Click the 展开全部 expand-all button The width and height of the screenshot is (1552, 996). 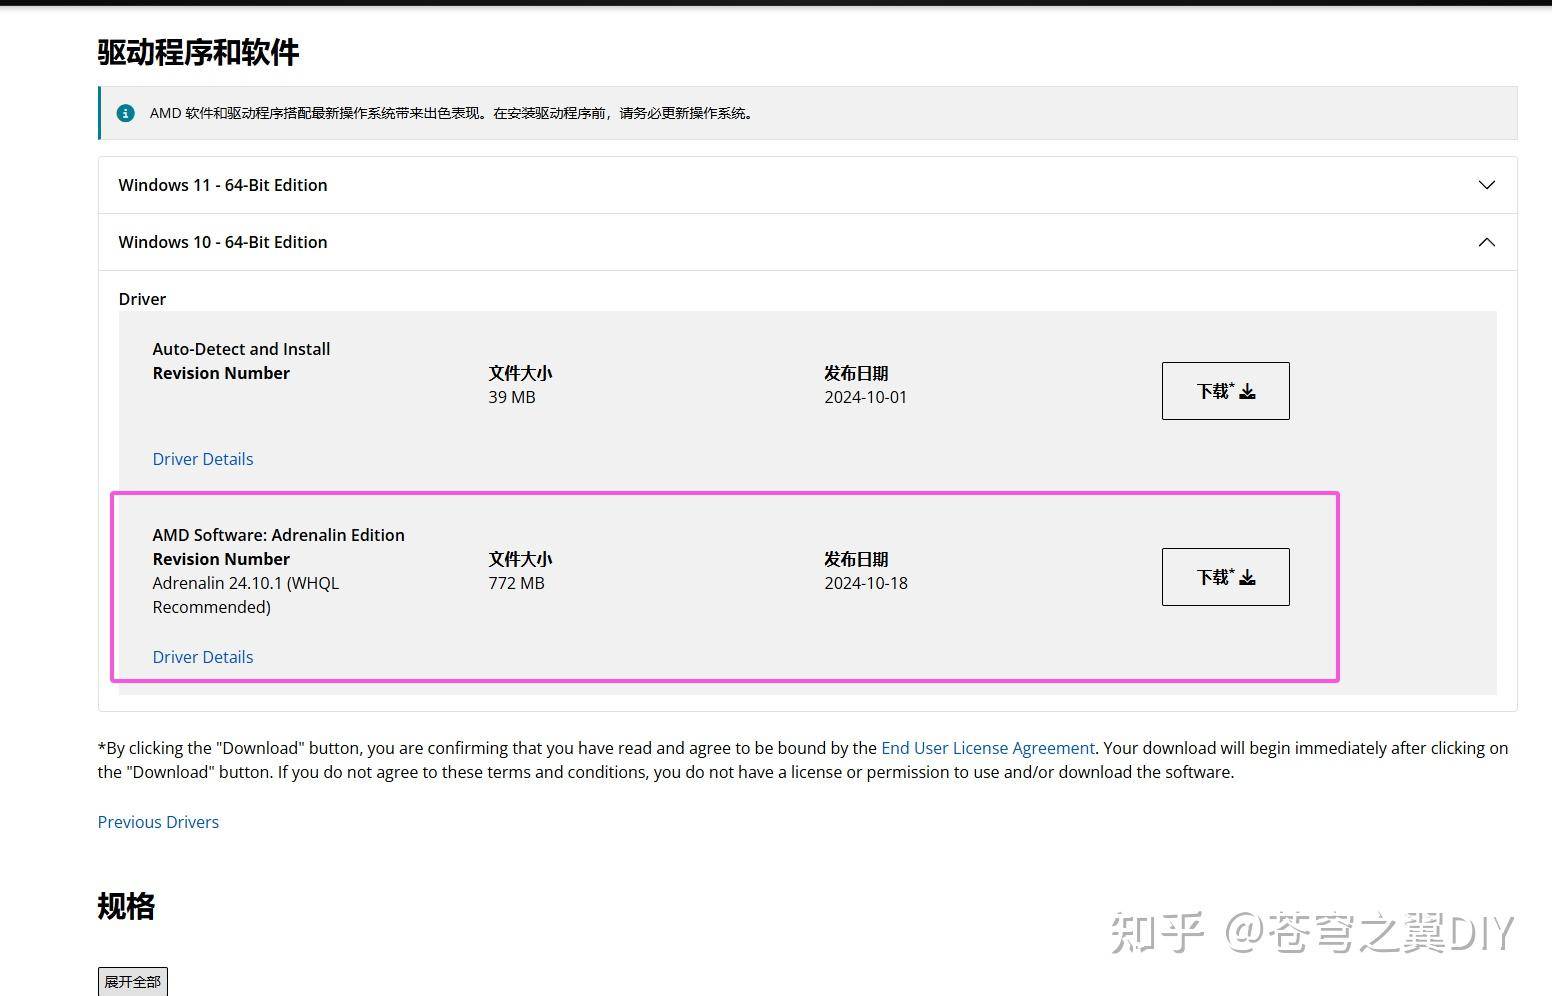click(x=133, y=982)
